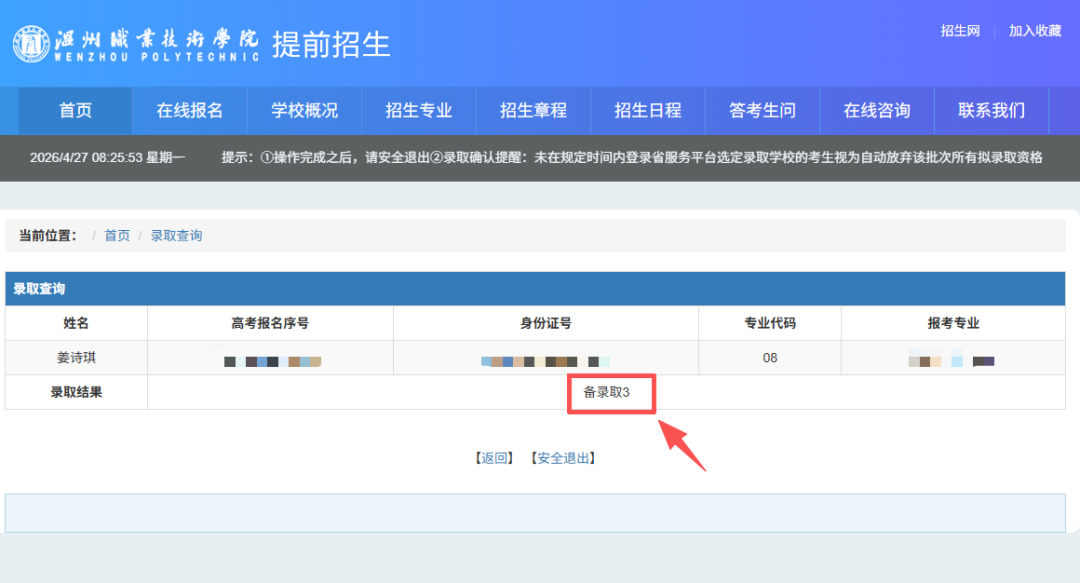Click 录取查询 in the breadcrumb
This screenshot has height=583, width=1080.
[x=176, y=236]
